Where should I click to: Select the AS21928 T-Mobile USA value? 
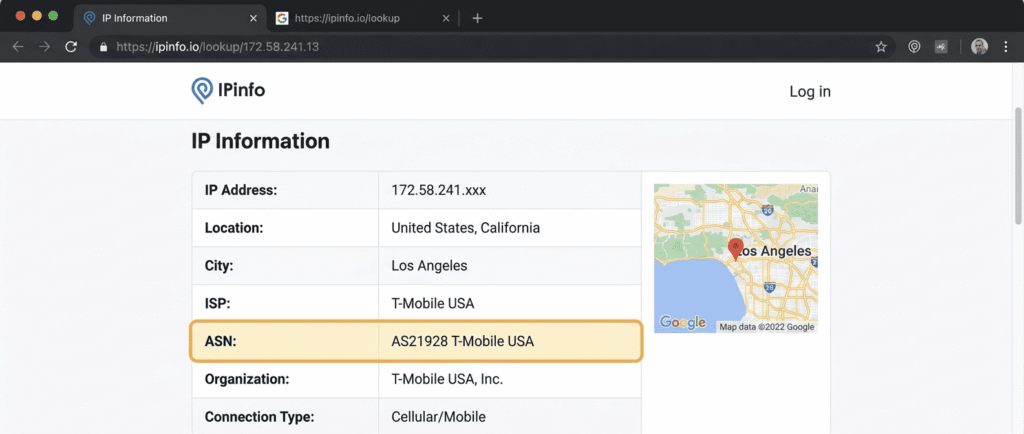coord(462,341)
